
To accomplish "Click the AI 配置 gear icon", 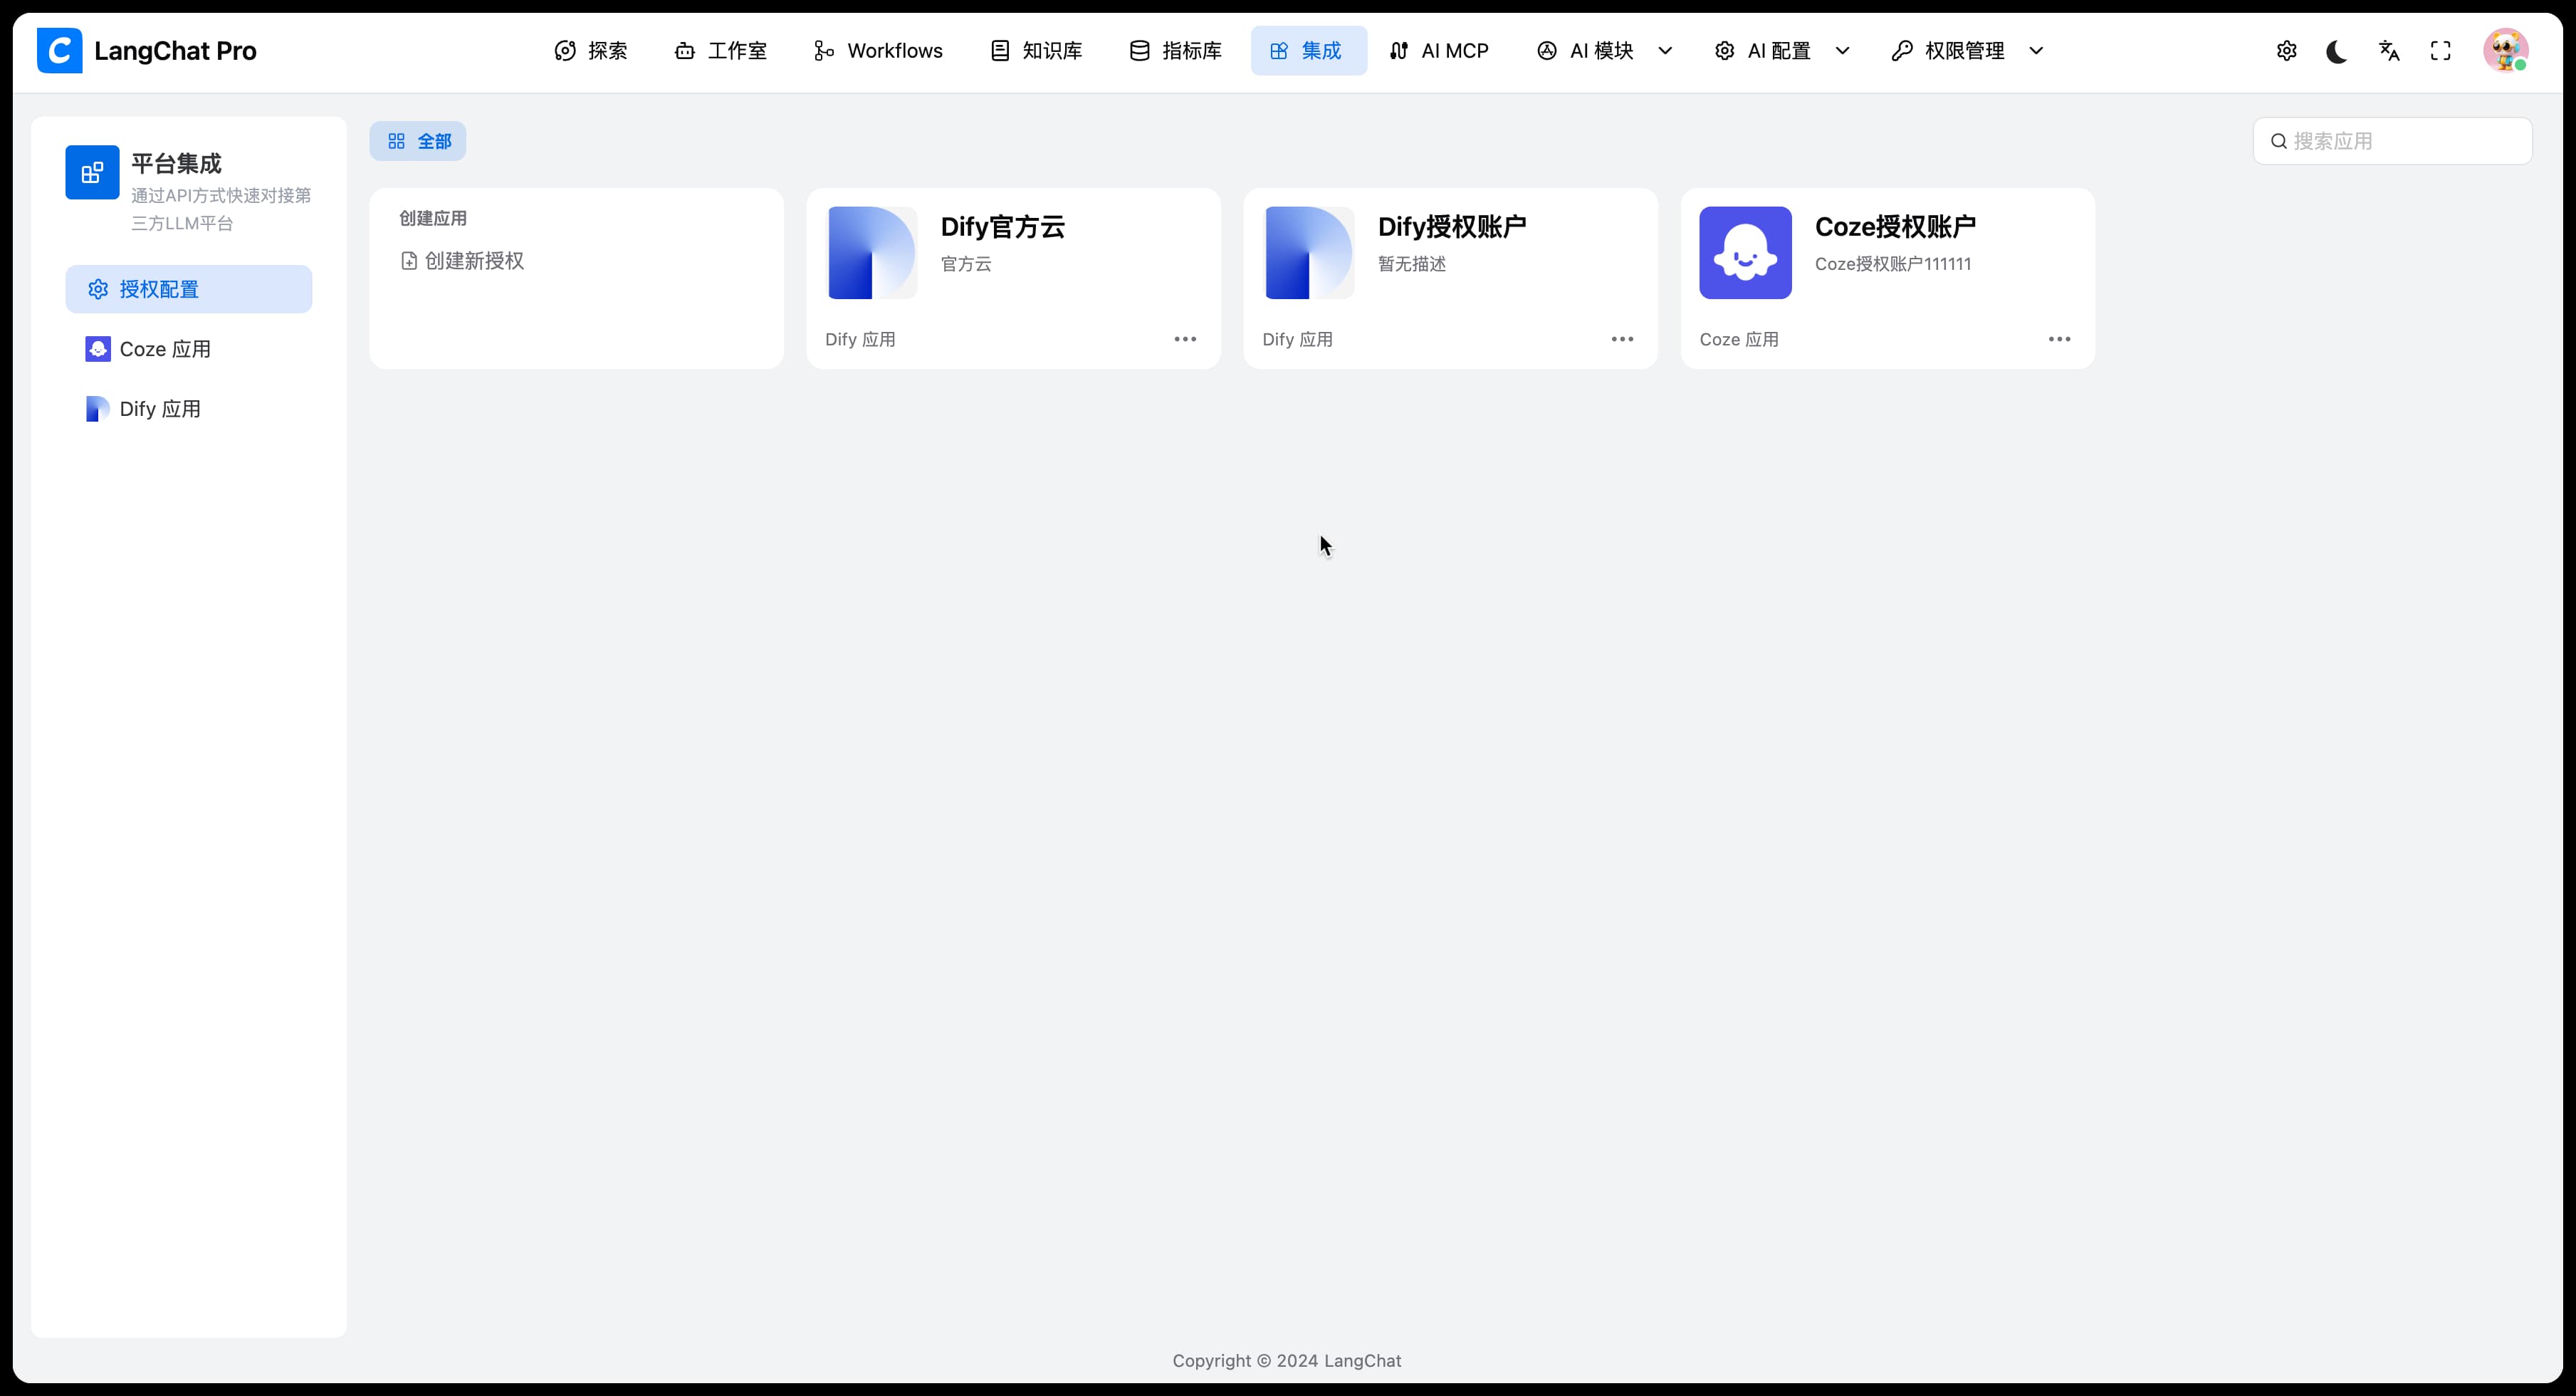I will coord(1725,51).
